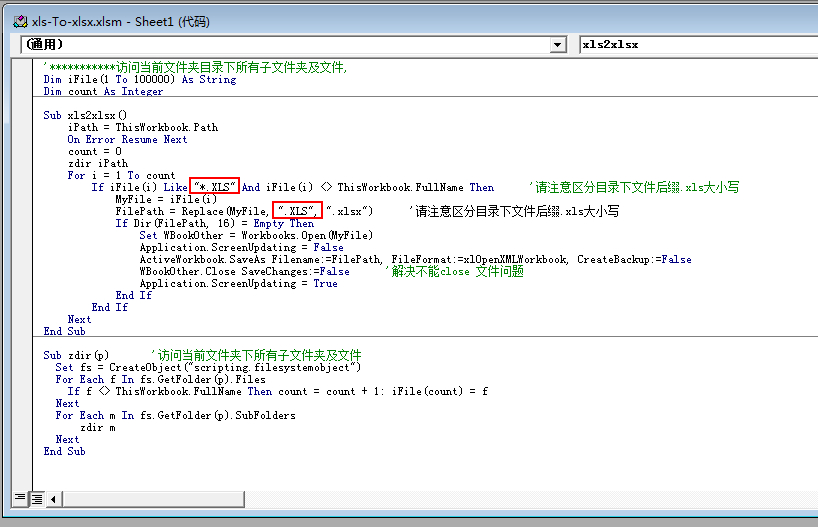This screenshot has width=818, height=527.
Task: Open the object dropdown showing (通用)
Action: point(557,45)
